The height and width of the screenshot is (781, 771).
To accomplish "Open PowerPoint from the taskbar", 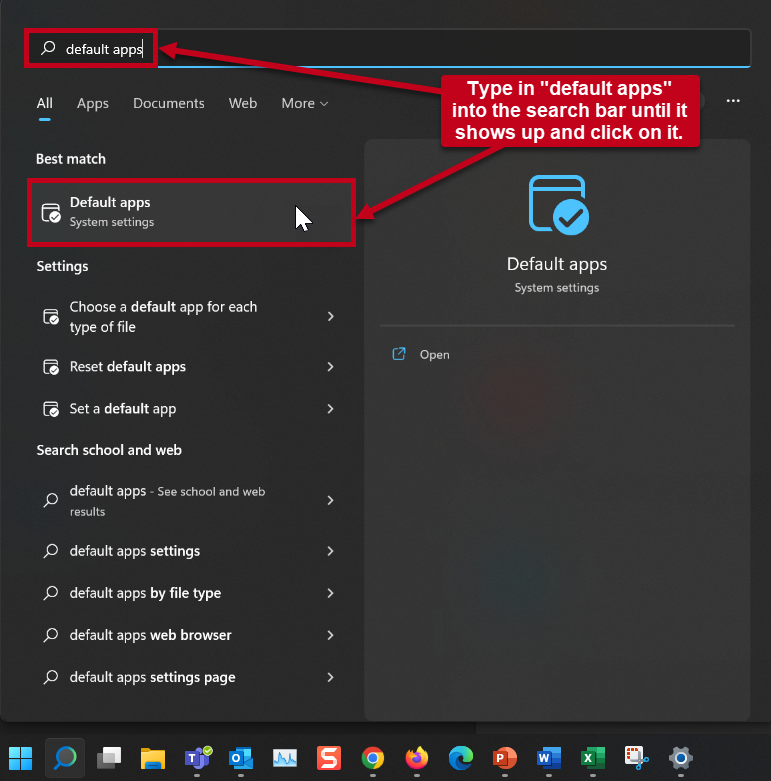I will point(505,758).
